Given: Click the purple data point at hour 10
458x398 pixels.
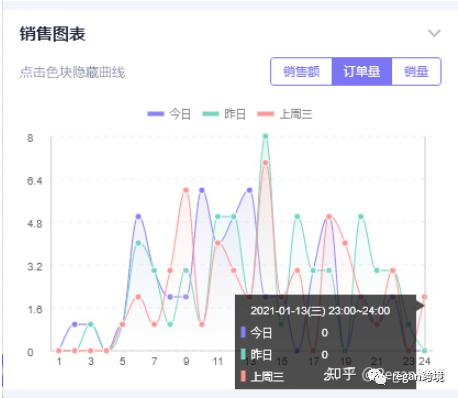Looking at the screenshot, I should pos(202,190).
